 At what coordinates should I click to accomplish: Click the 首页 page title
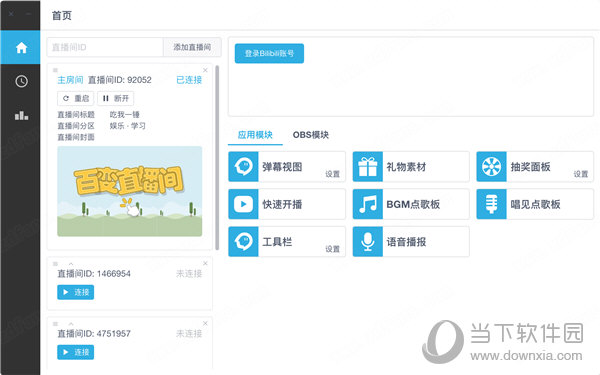click(x=62, y=16)
